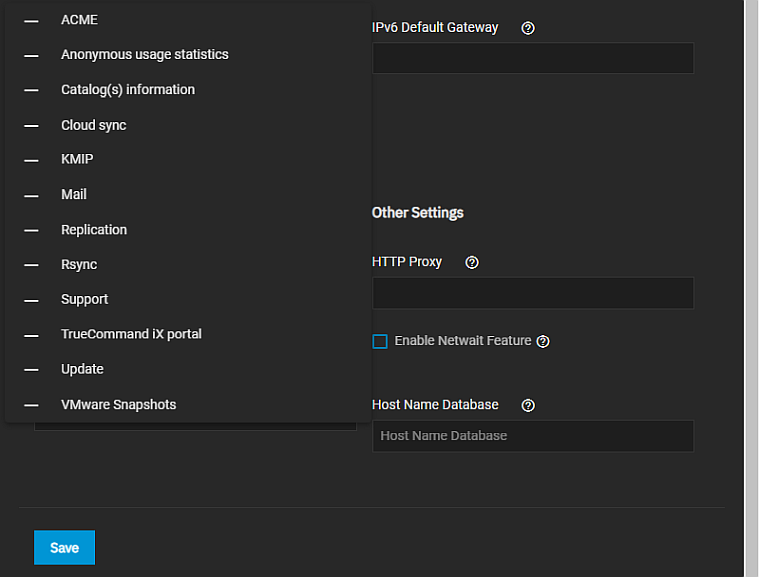Viewport: 759px width, 577px height.
Task: Select Catalog(s) information in the list
Action: click(127, 90)
